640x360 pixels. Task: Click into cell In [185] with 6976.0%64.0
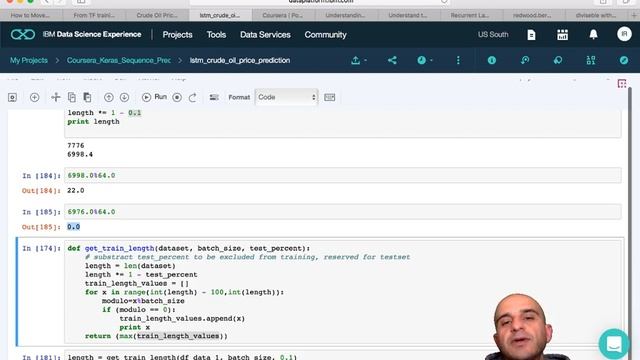[x=342, y=212]
